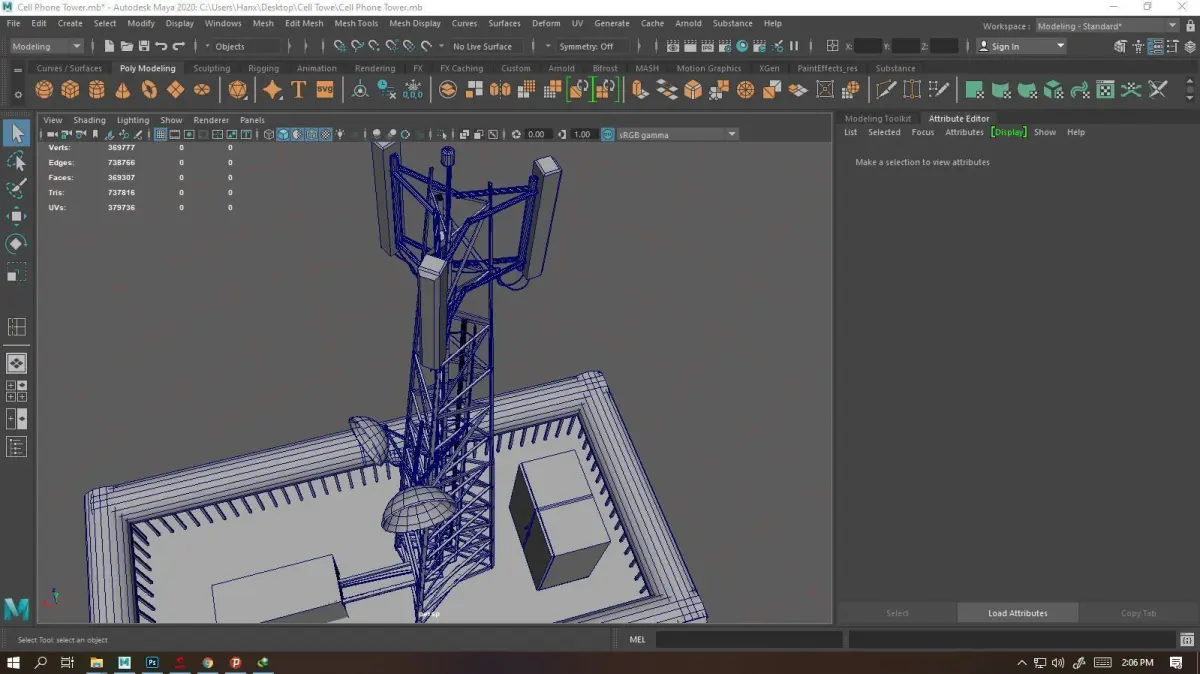The width and height of the screenshot is (1200, 674).
Task: Click the Copy Tab button
Action: click(x=1138, y=613)
